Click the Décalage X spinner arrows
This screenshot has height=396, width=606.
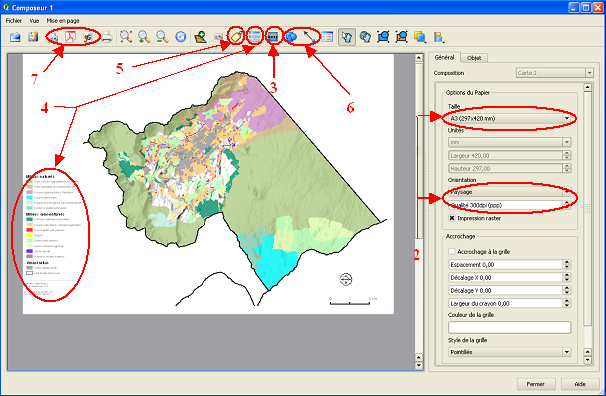pos(567,277)
